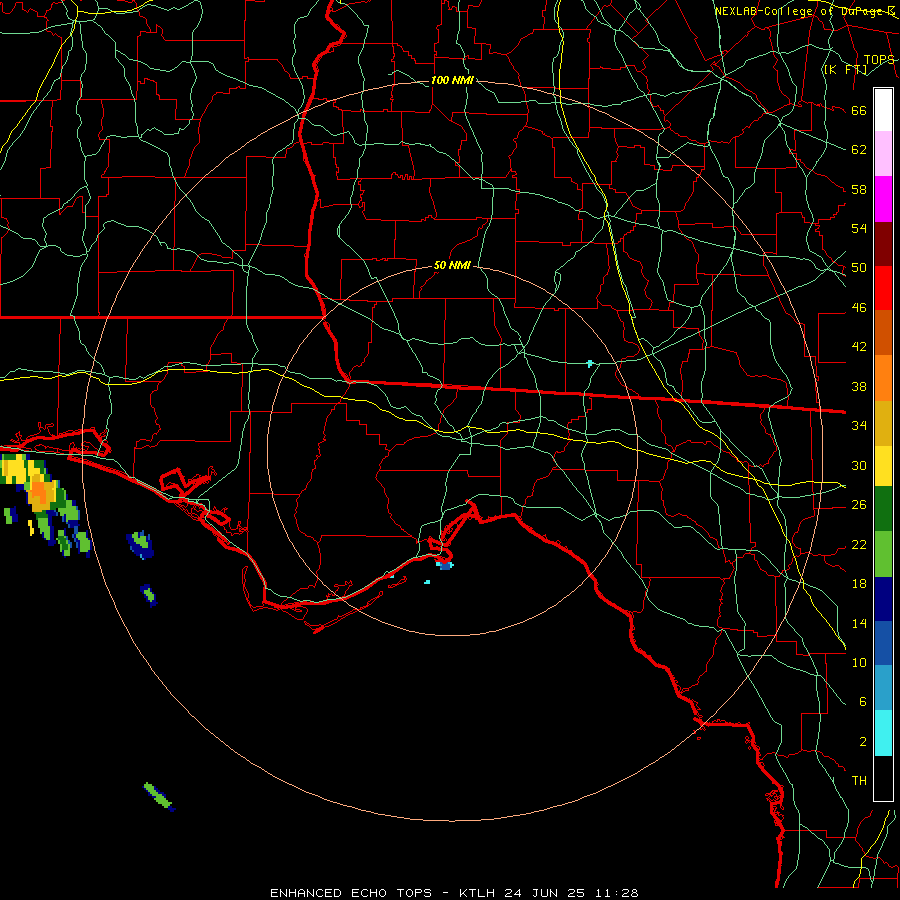Click the legend value 26
The height and width of the screenshot is (900, 900).
click(x=859, y=505)
